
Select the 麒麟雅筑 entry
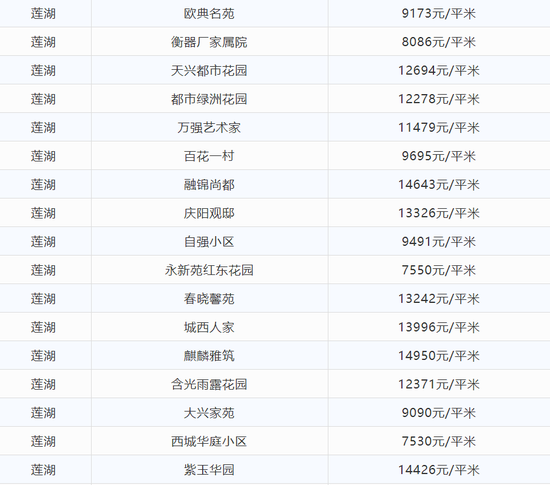click(x=209, y=356)
